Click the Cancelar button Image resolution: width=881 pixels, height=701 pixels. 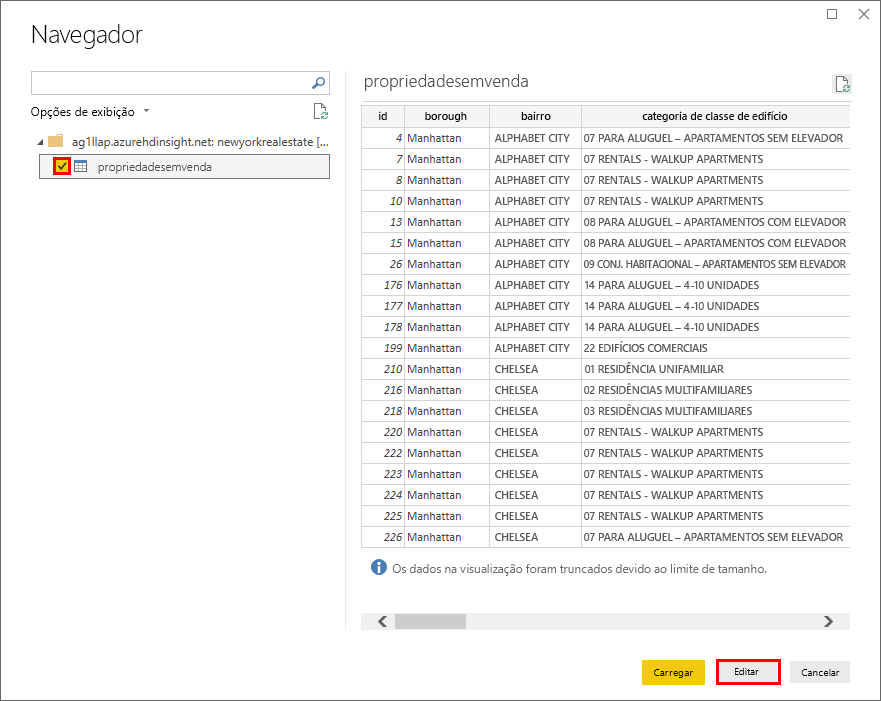click(x=819, y=672)
